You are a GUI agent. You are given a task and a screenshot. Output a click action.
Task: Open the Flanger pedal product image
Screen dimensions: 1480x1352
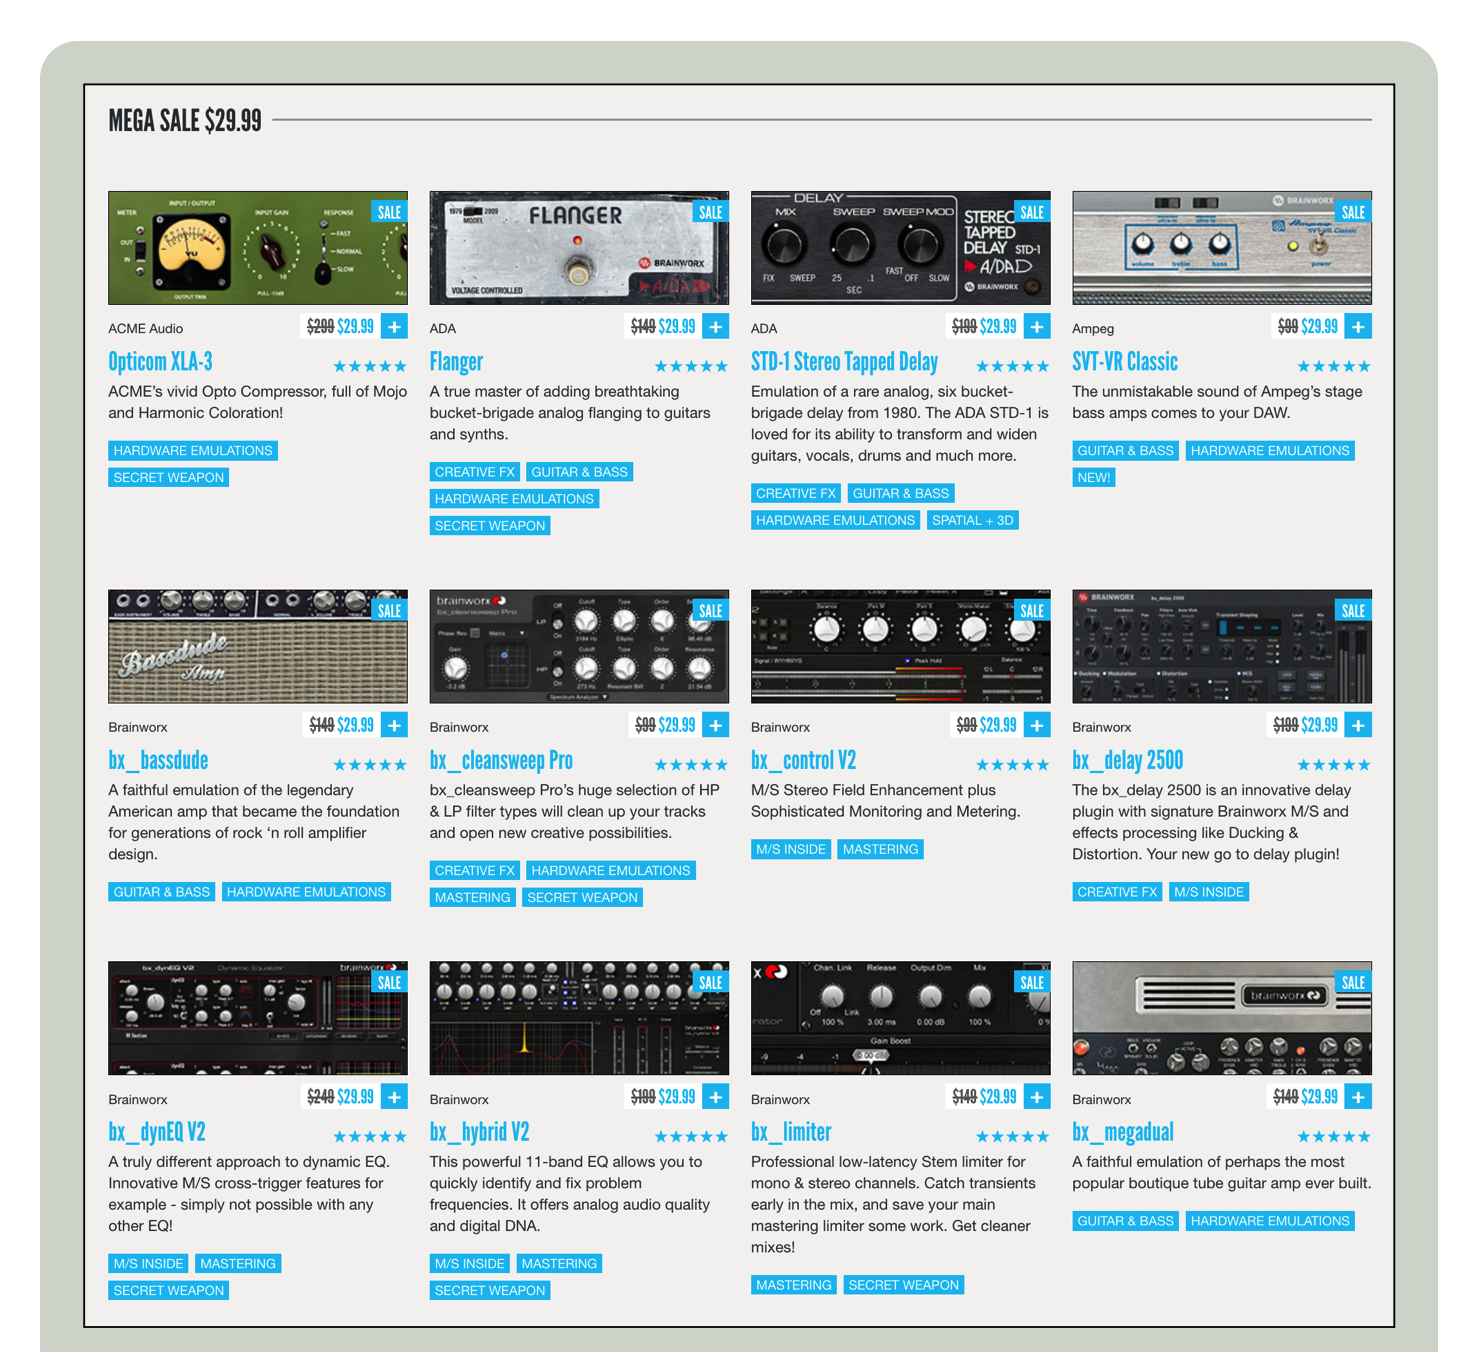pyautogui.click(x=579, y=248)
